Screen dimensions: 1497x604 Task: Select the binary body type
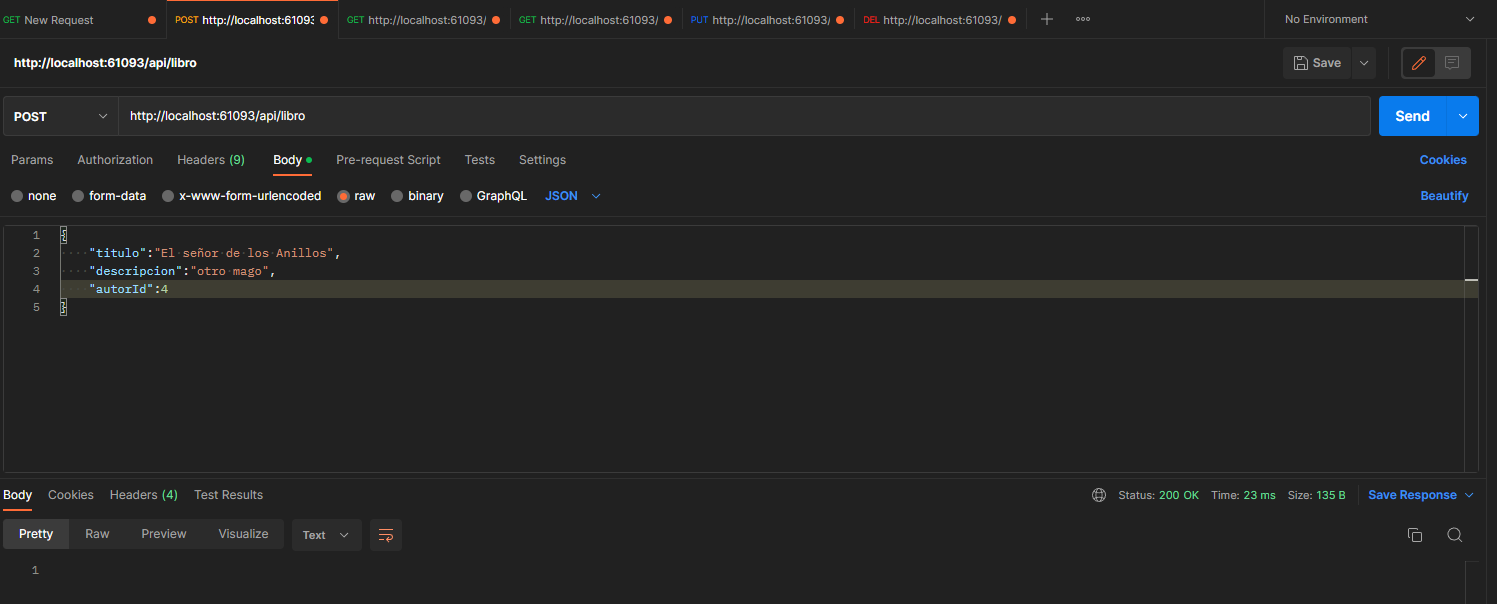(417, 196)
